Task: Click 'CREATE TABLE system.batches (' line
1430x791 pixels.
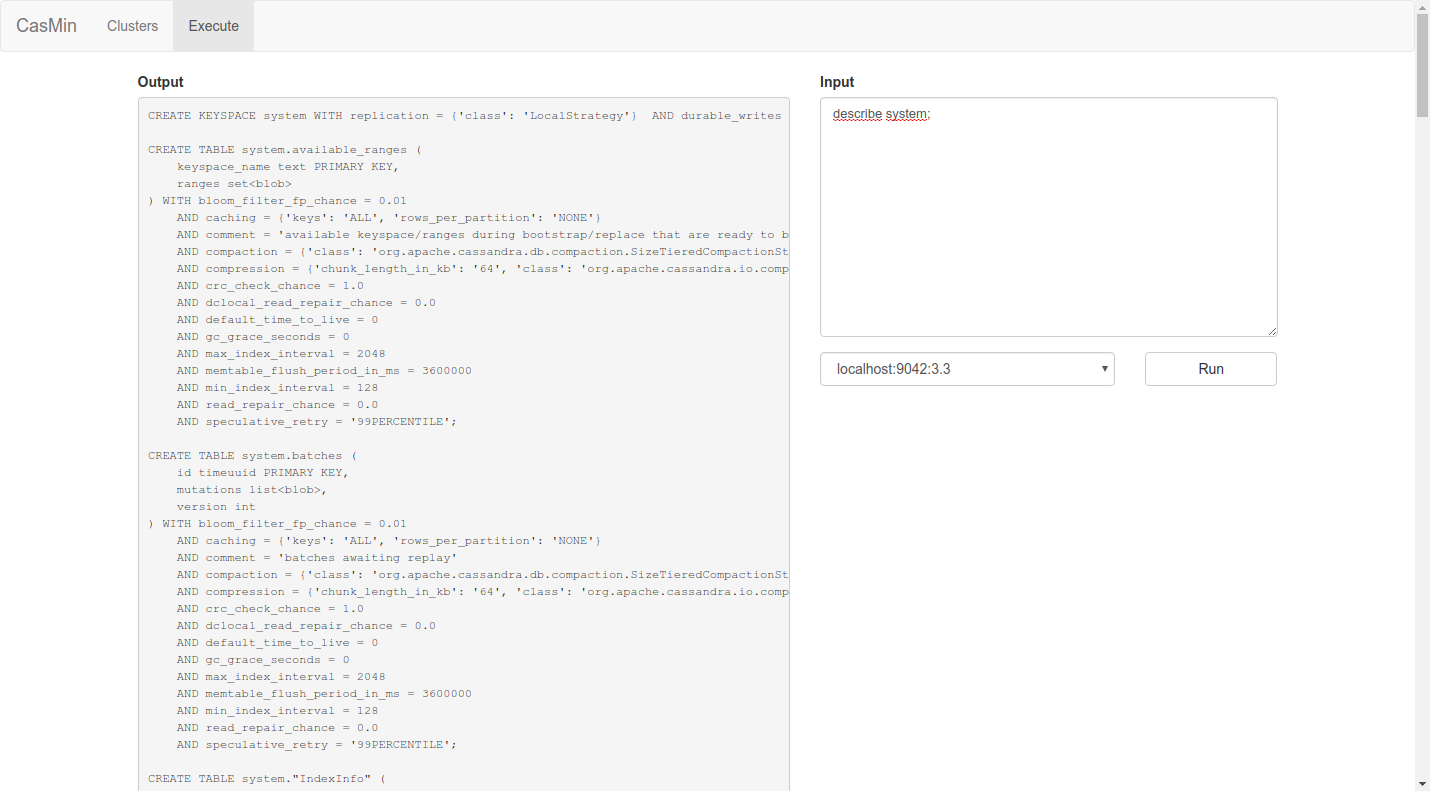Action: pos(252,456)
